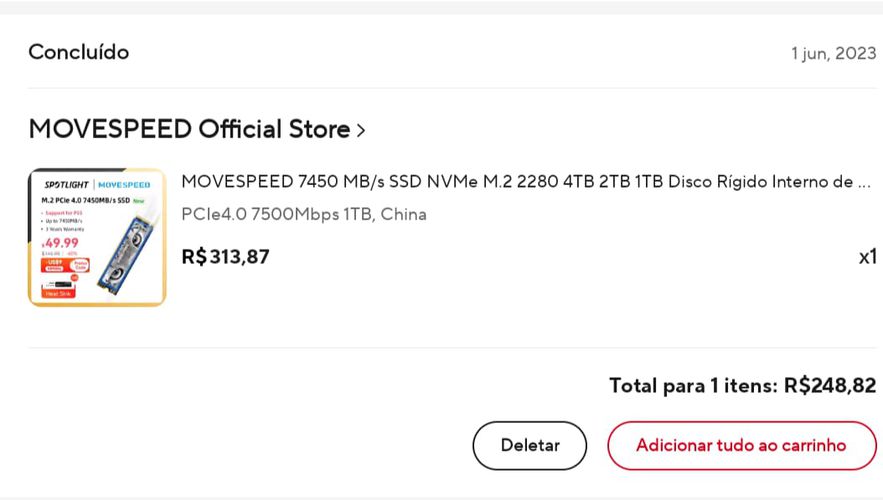Open the SSD product thumbnail image
The width and height of the screenshot is (883, 500).
(x=97, y=237)
